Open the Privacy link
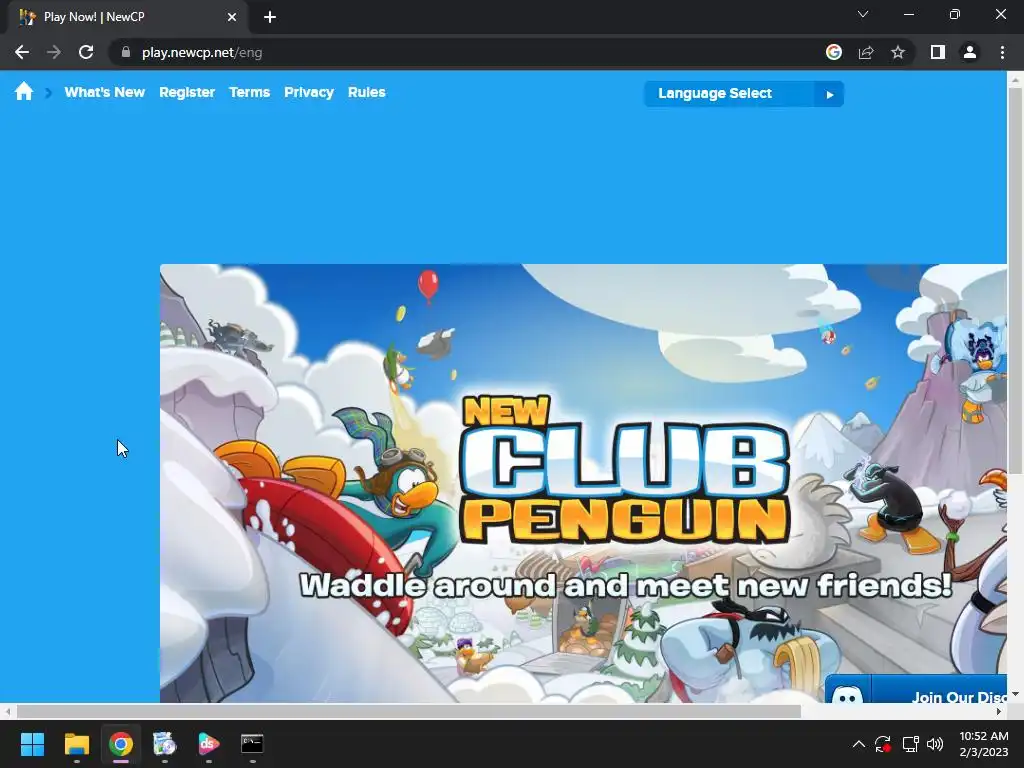 [x=309, y=92]
